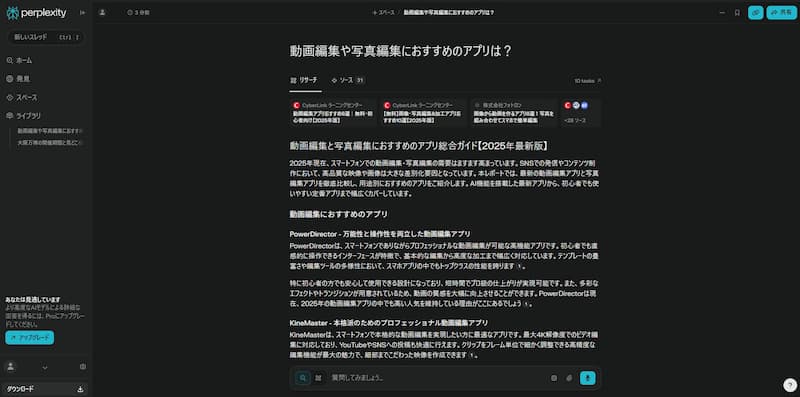Collapse the sidebar with the arrow icon
This screenshot has height=397, width=800.
click(83, 13)
